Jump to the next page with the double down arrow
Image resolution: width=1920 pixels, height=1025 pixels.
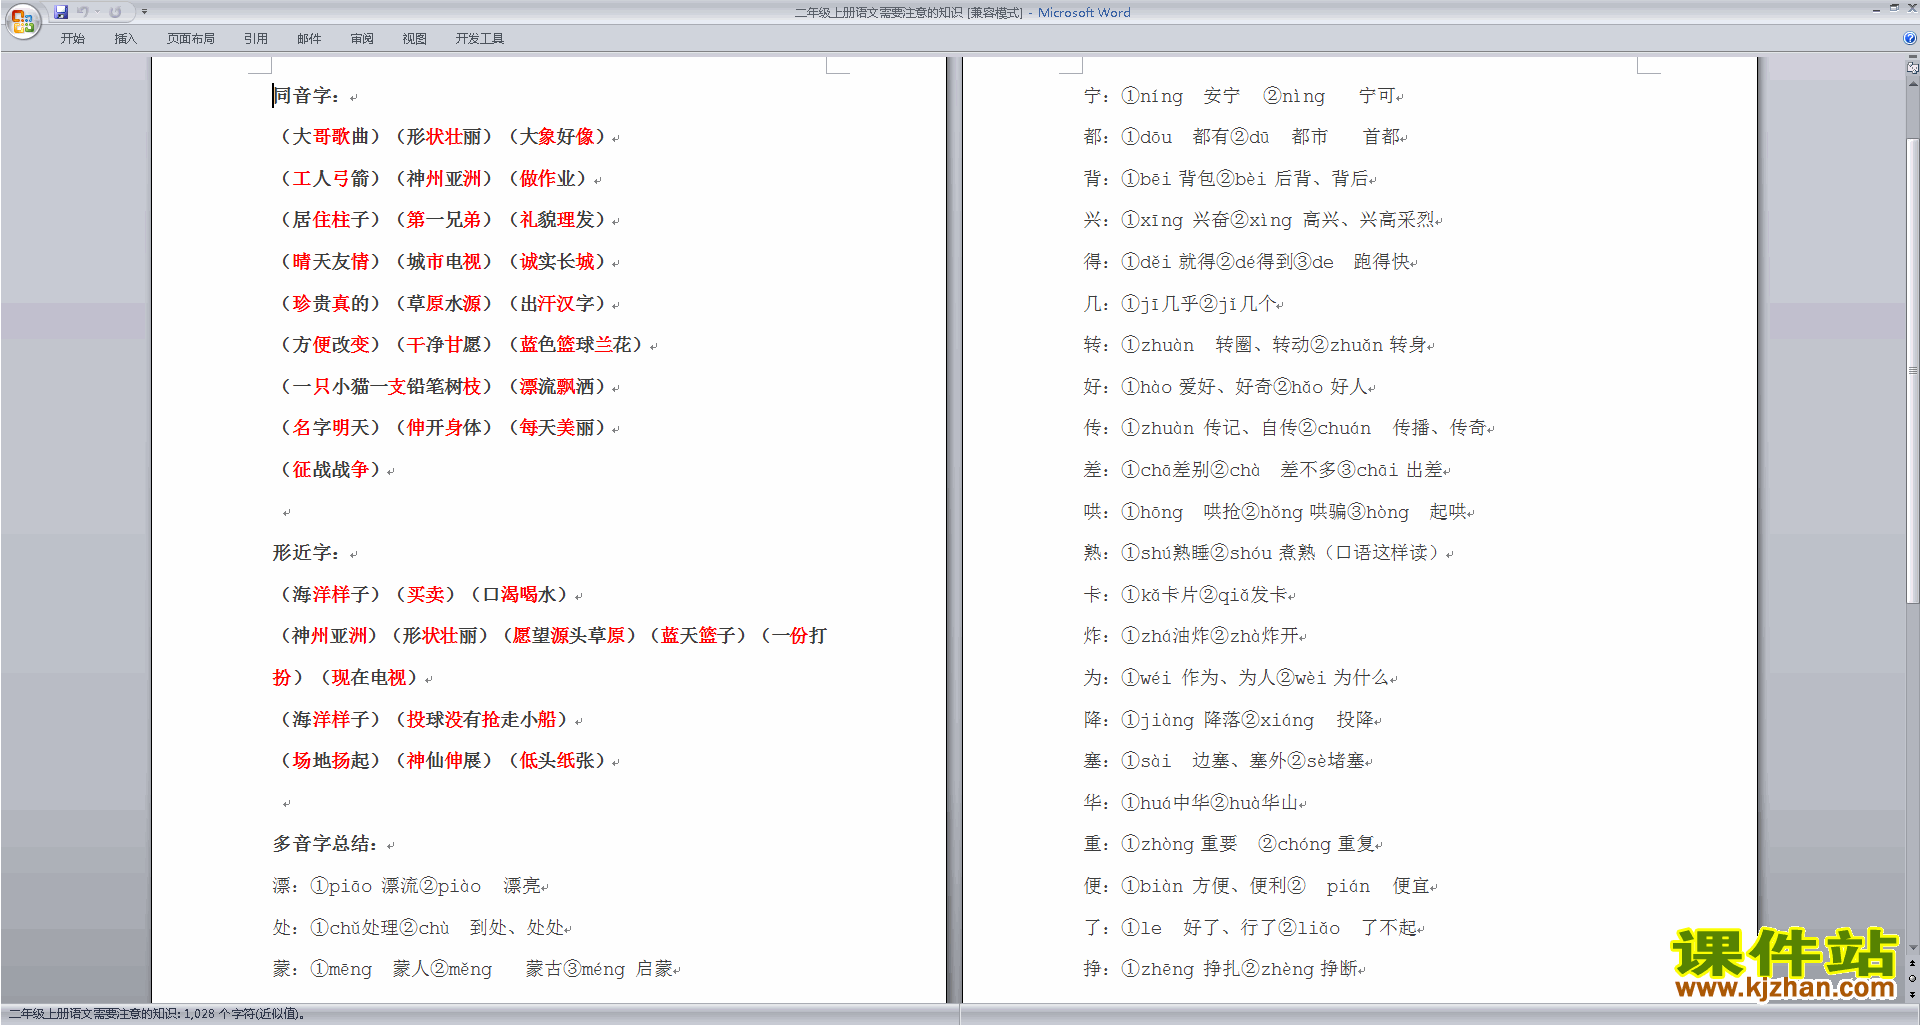(x=1912, y=994)
